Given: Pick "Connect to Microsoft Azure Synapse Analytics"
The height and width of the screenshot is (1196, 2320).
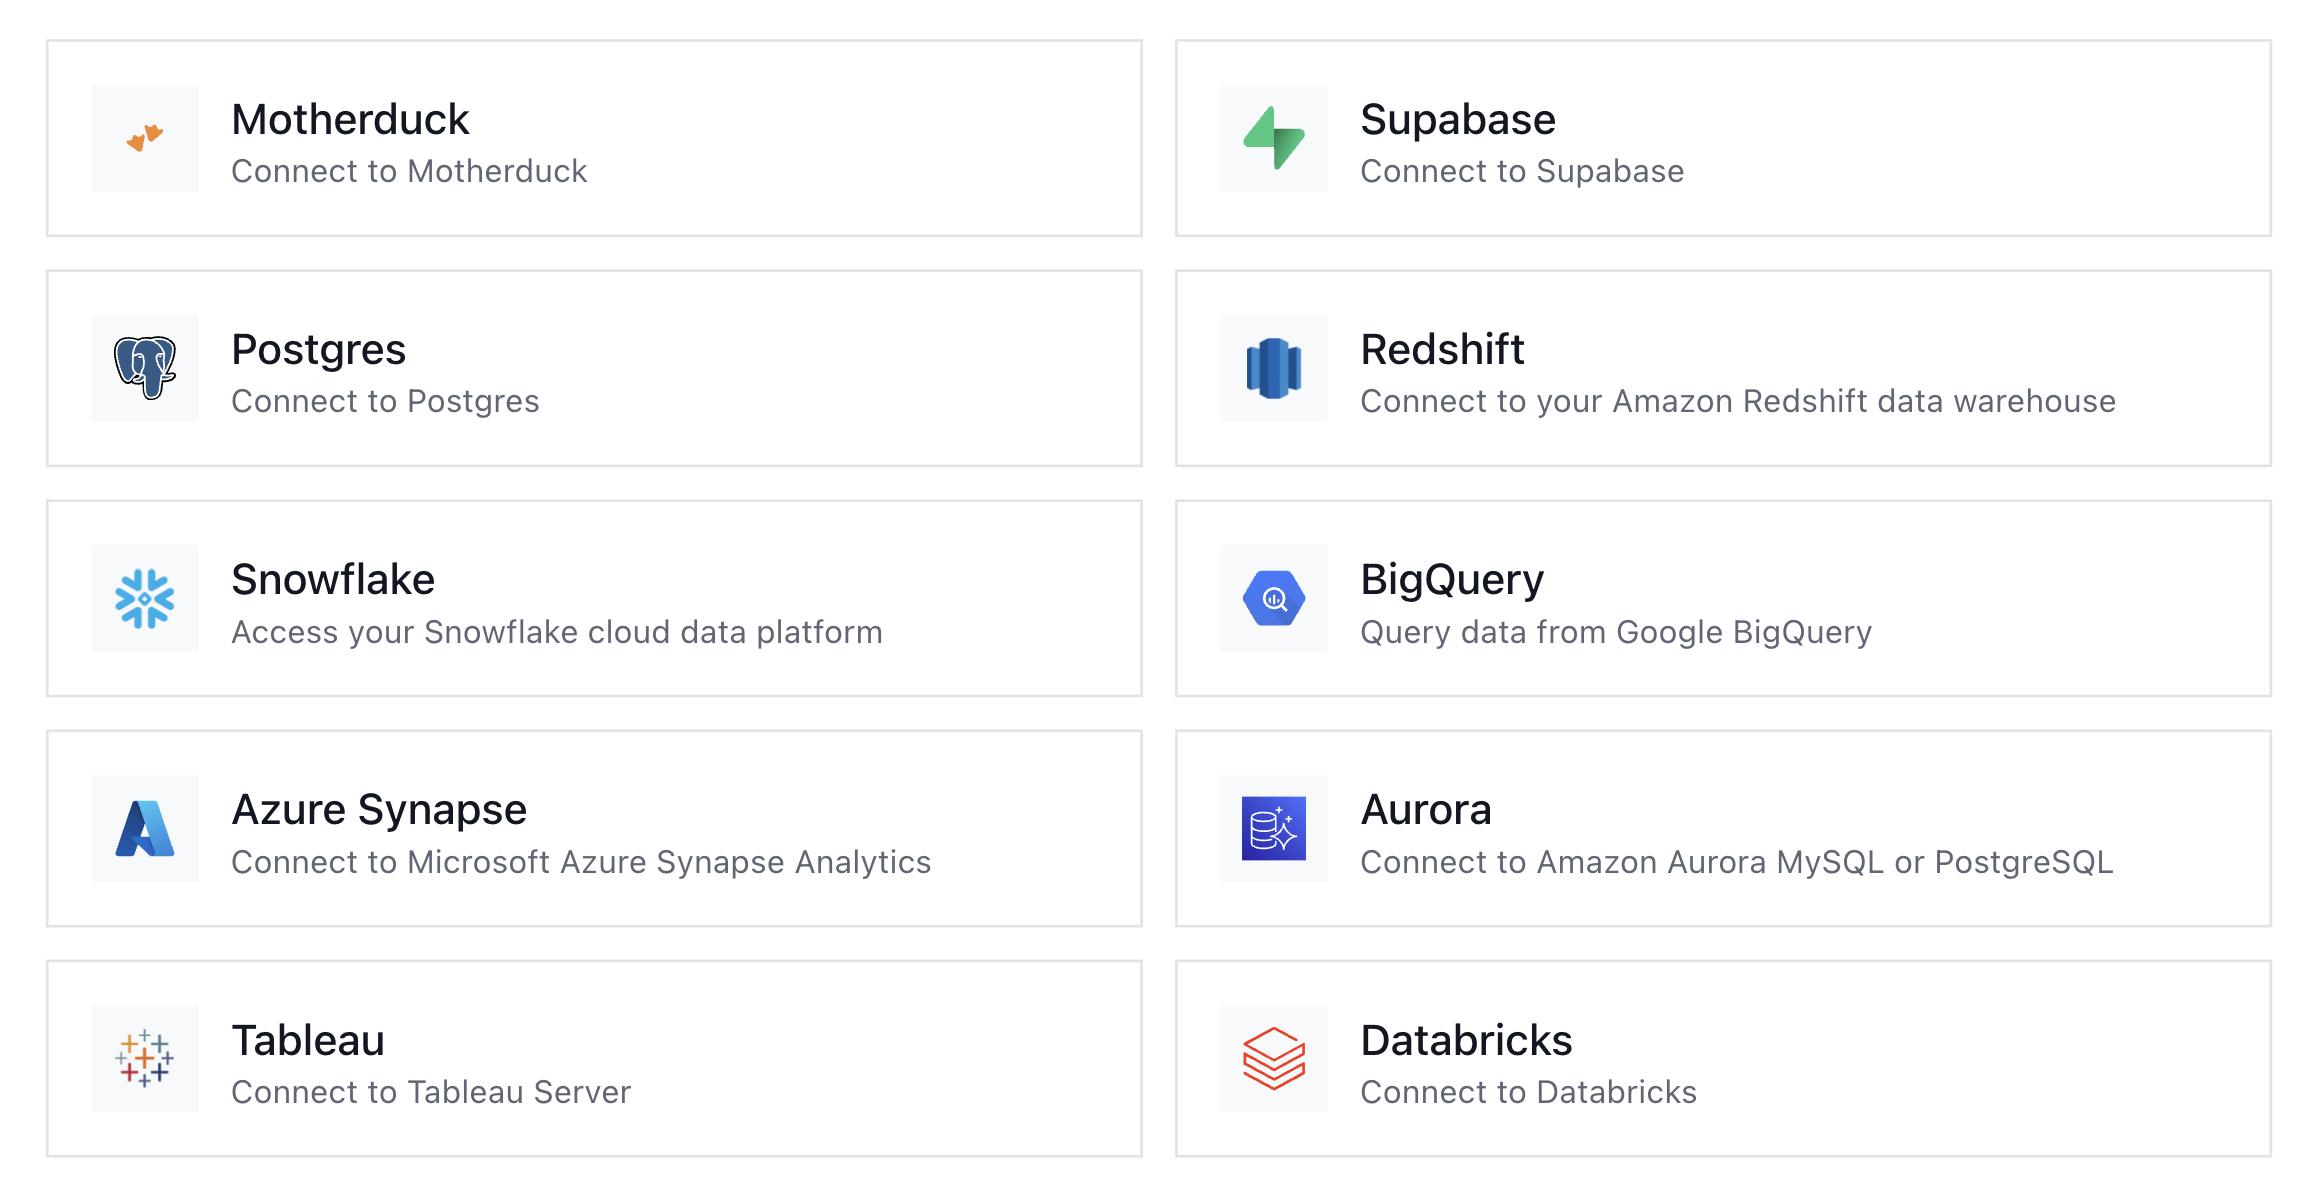Looking at the screenshot, I should click(581, 862).
